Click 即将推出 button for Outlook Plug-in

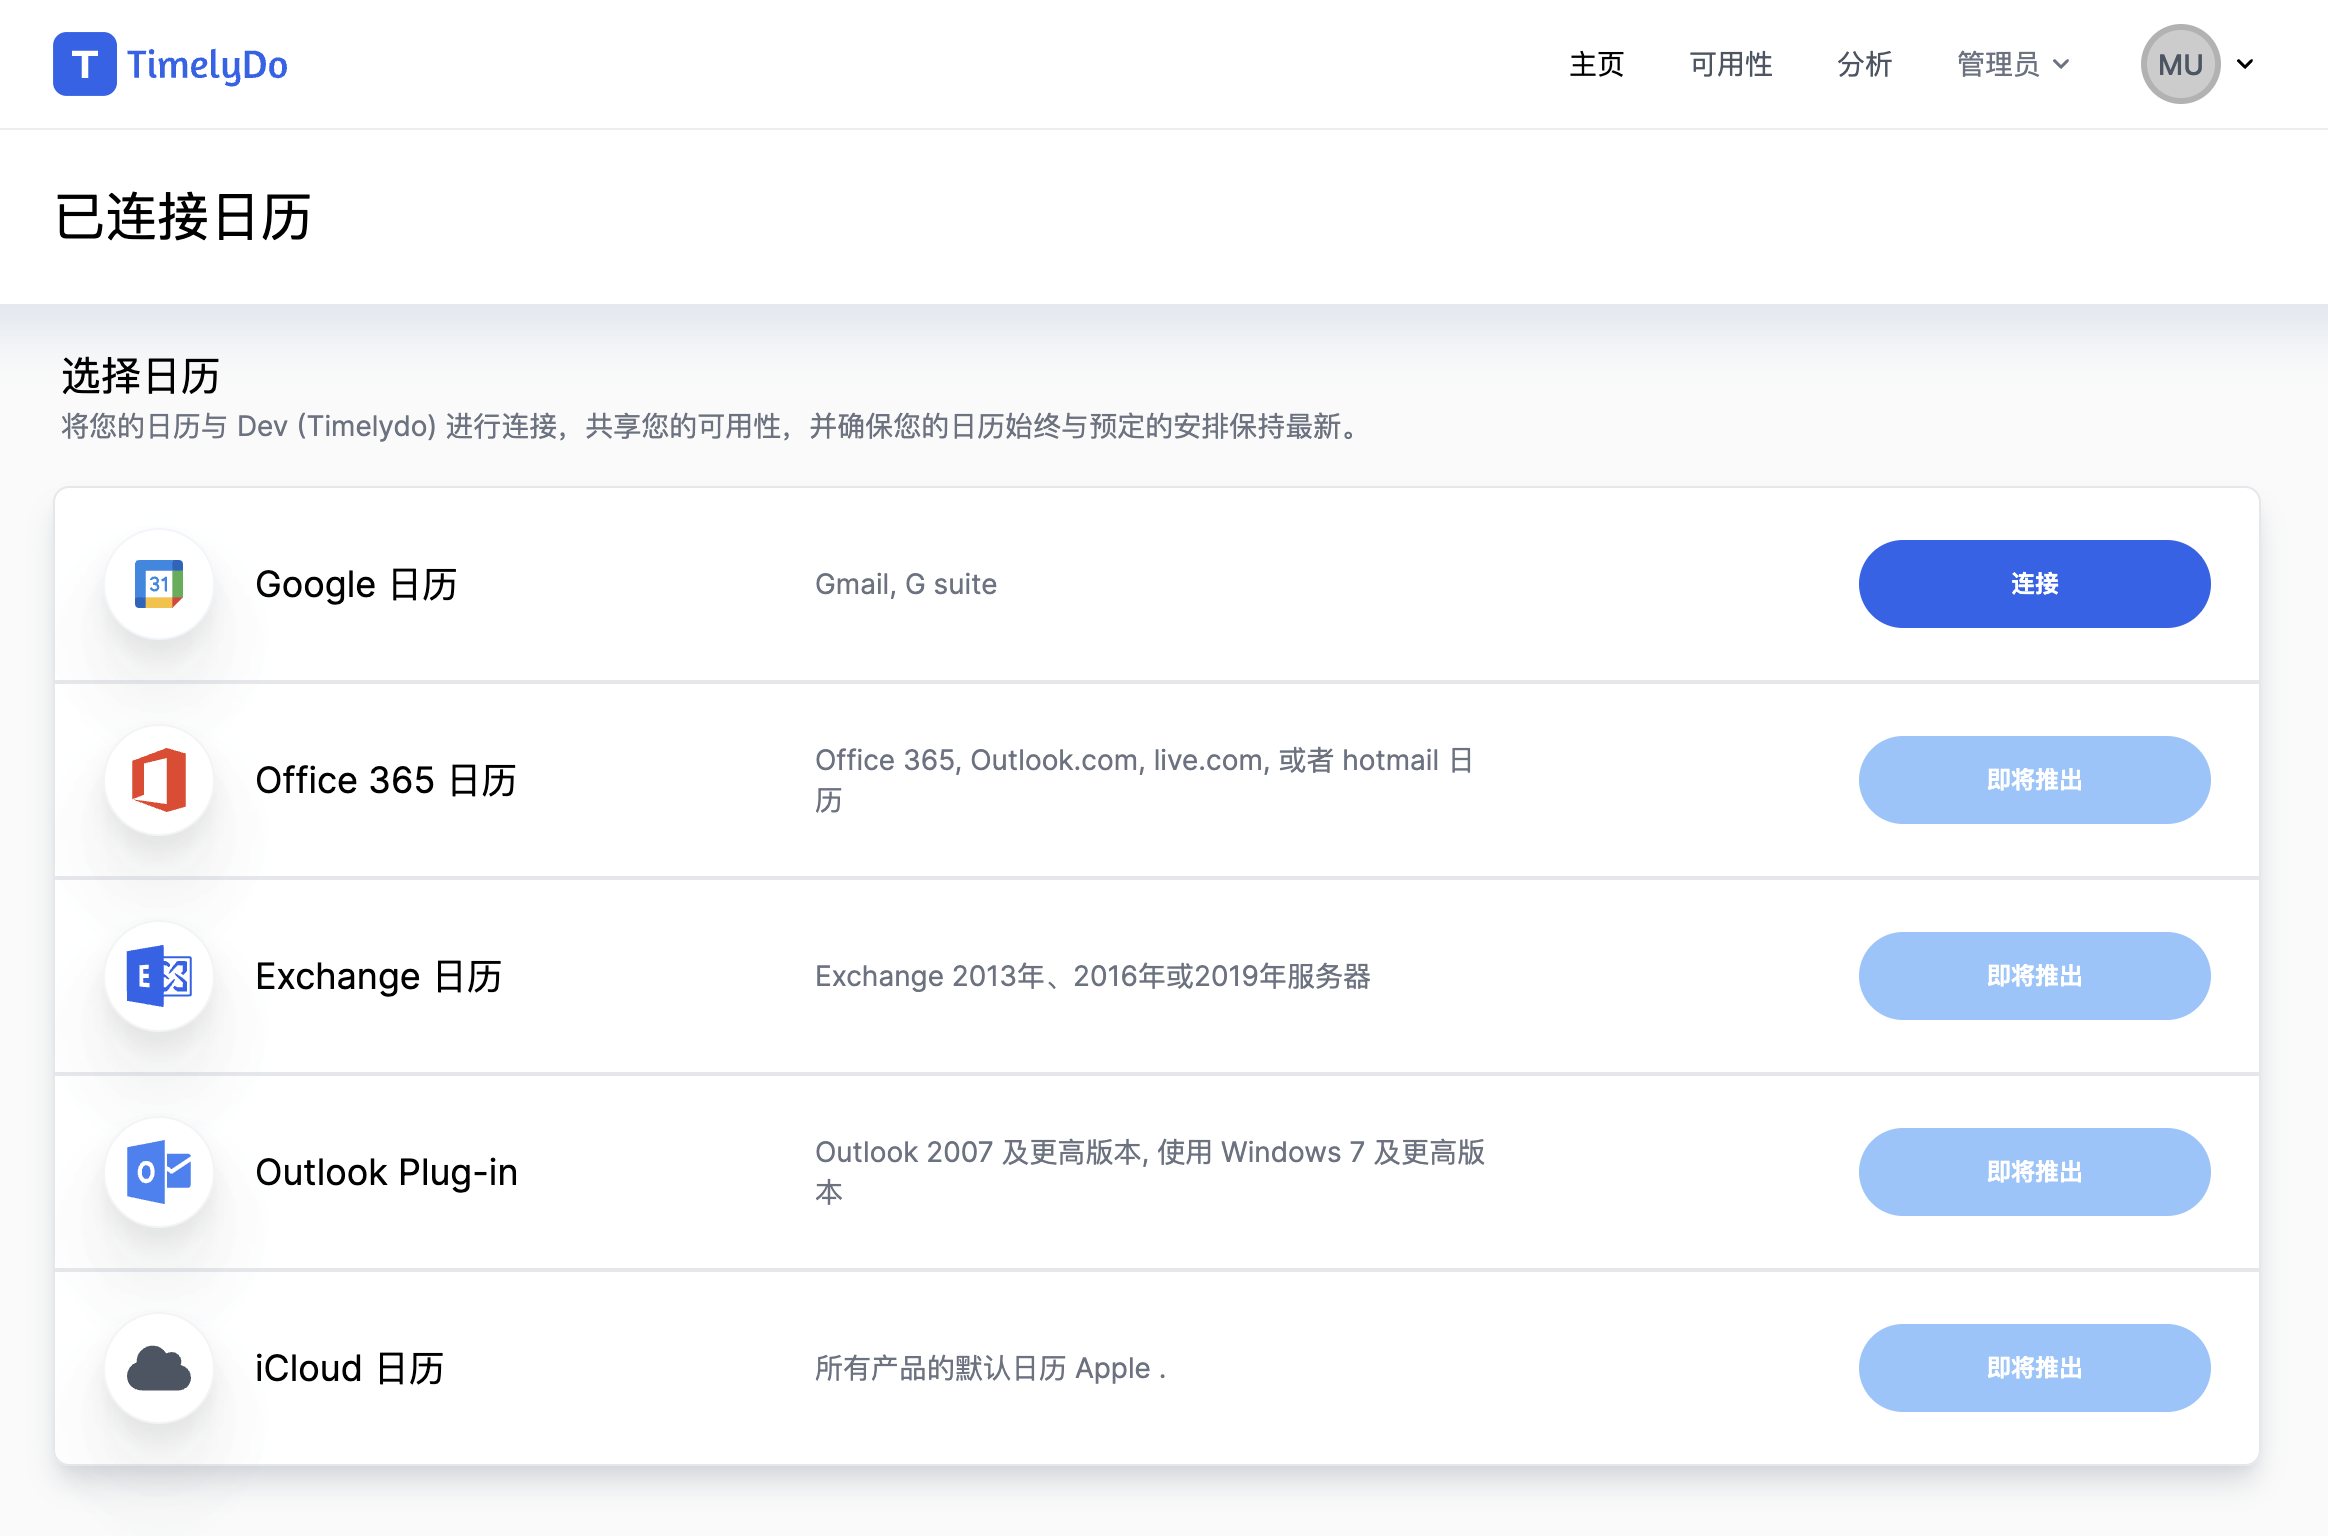tap(2034, 1172)
